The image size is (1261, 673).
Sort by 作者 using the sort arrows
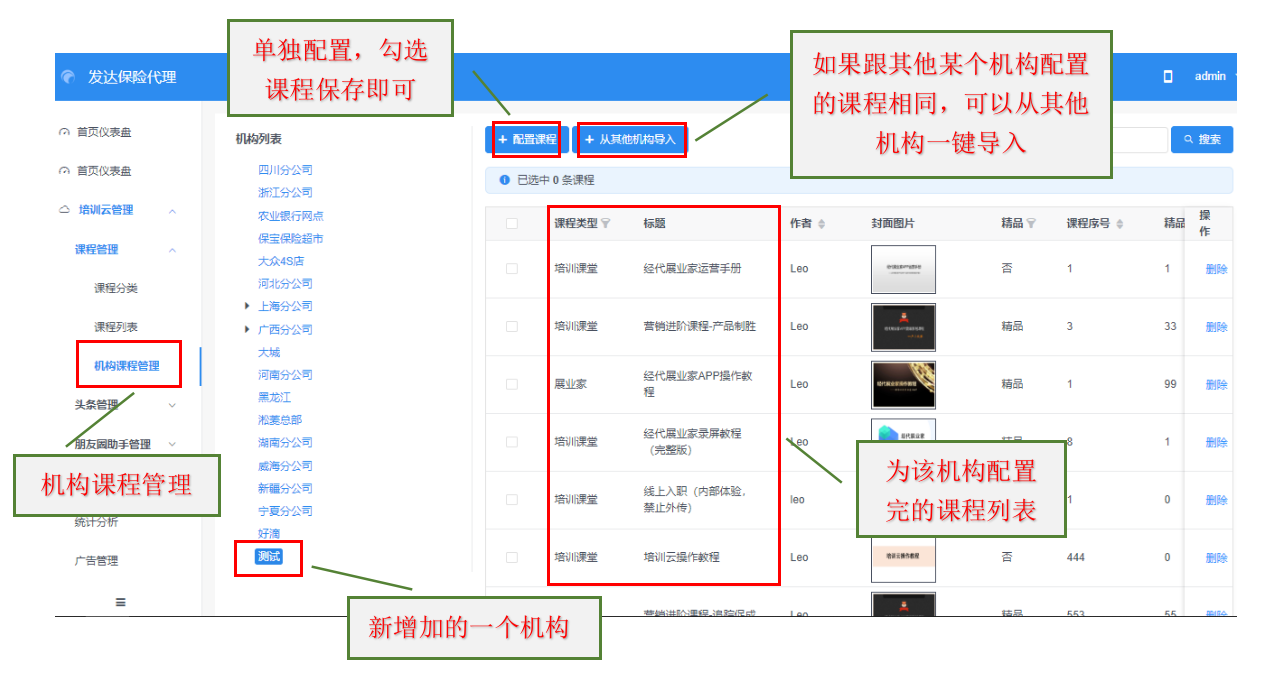pyautogui.click(x=821, y=224)
